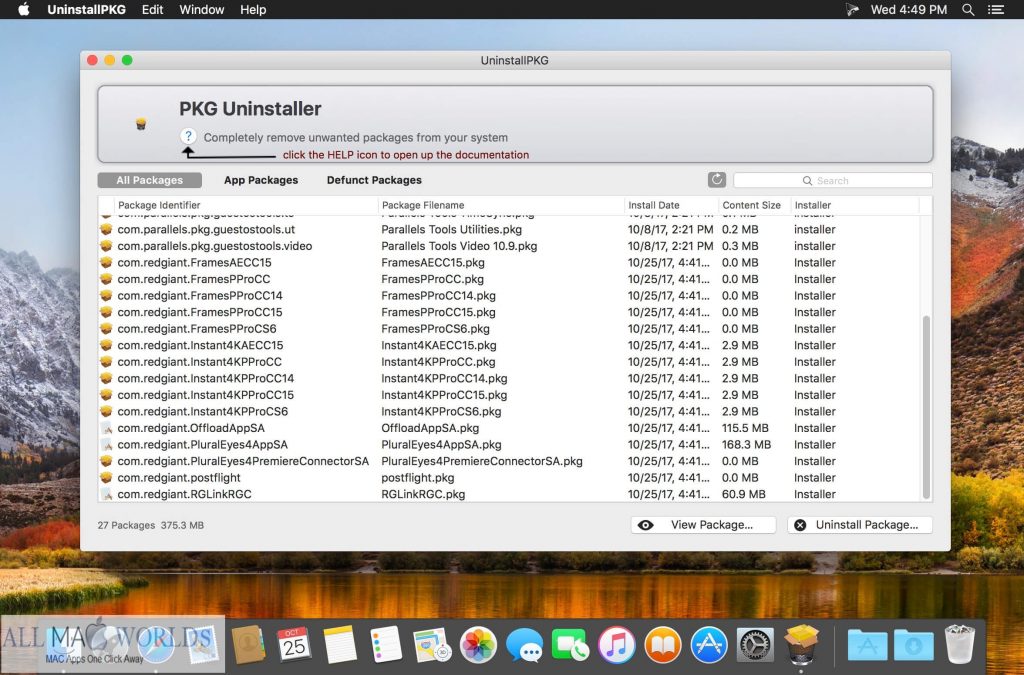Image resolution: width=1024 pixels, height=675 pixels.
Task: Open Spotlight search in the menu bar
Action: [x=968, y=10]
